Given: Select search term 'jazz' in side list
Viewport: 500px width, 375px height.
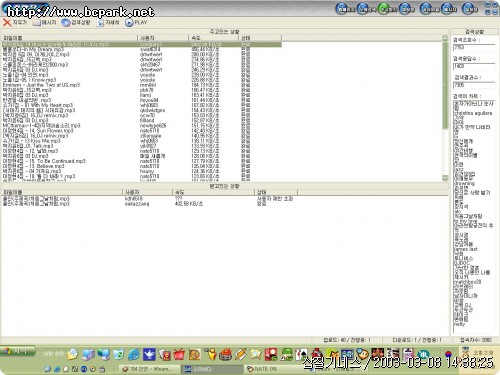Looking at the screenshot, I should pos(459,170).
